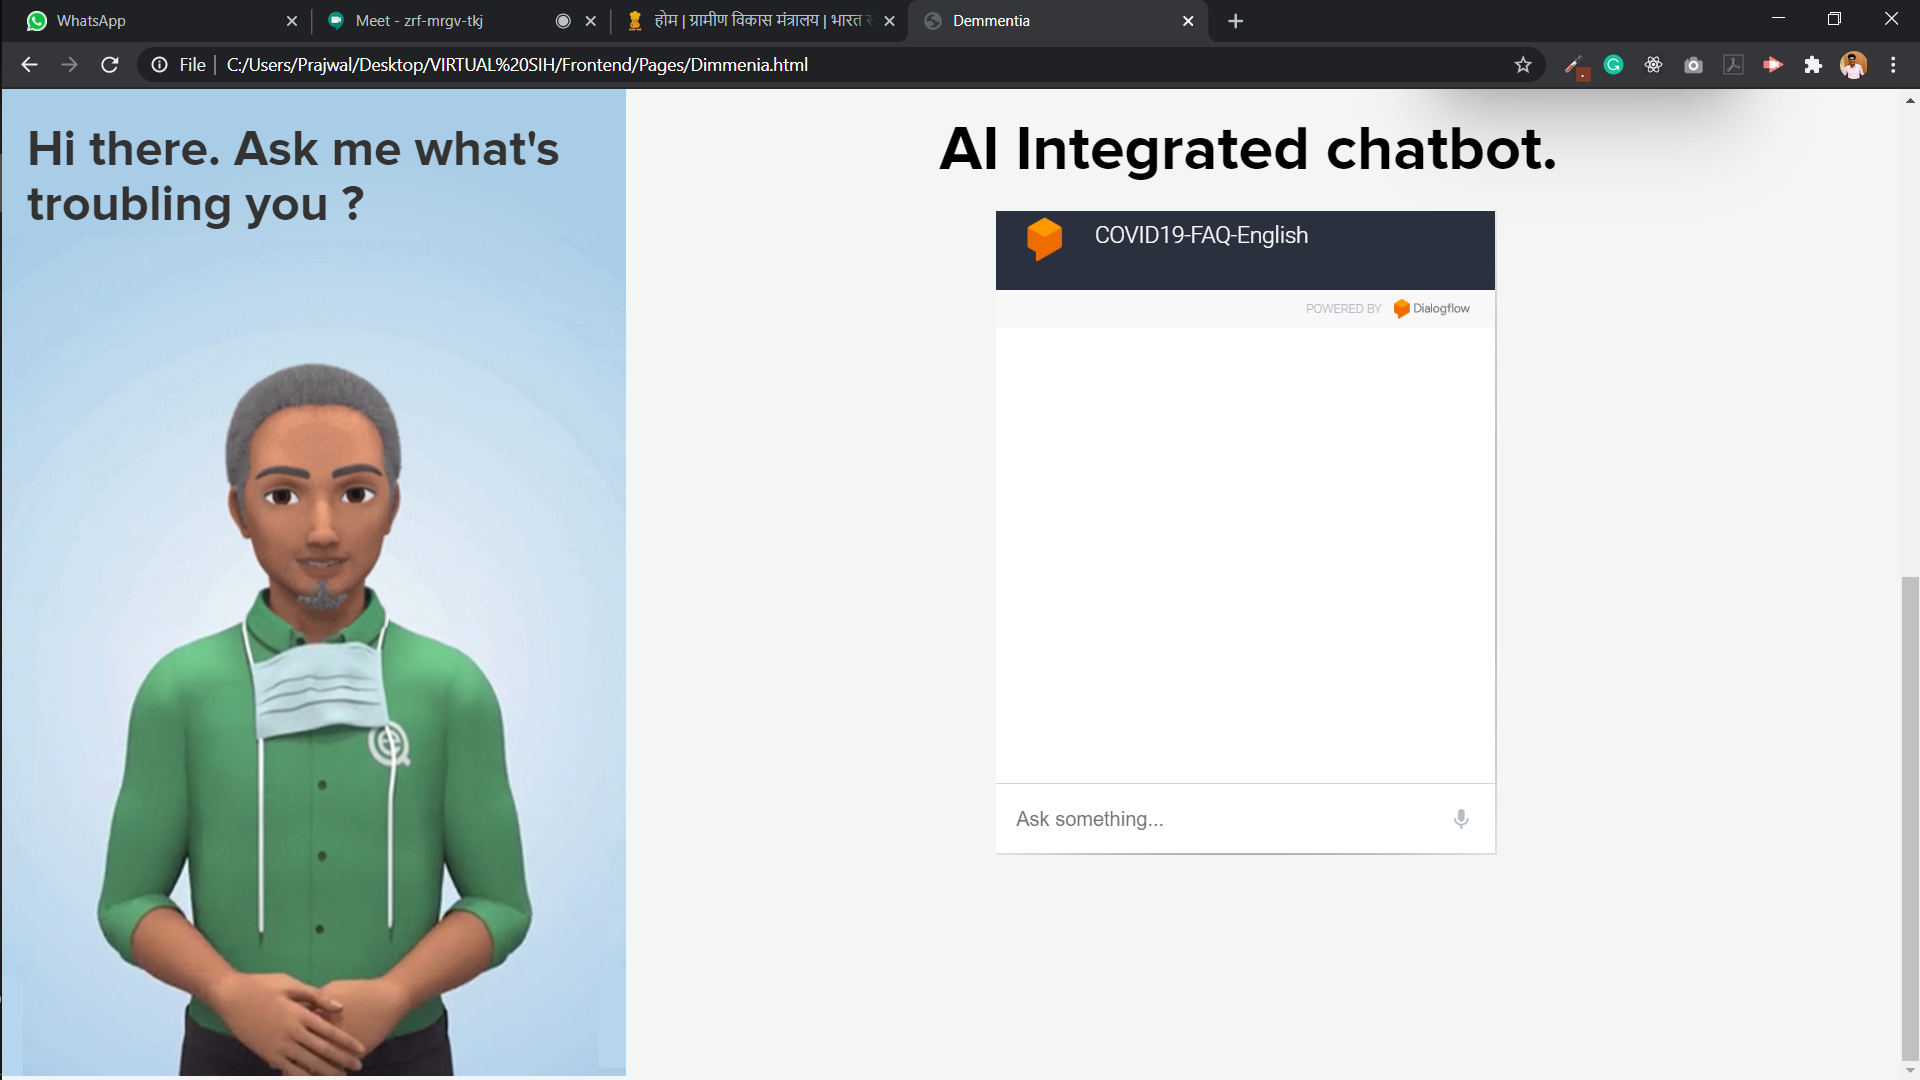Reload the current page

tap(110, 65)
